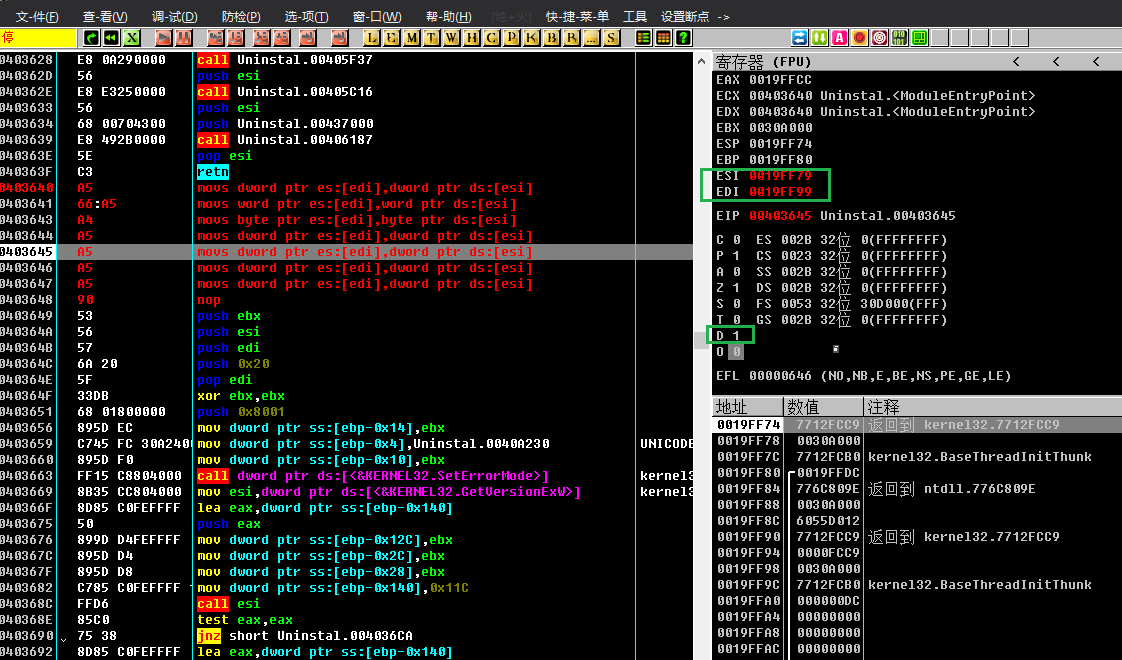The width and height of the screenshot is (1122, 660).
Task: Click the last arrow in register header
Action: click(1094, 62)
